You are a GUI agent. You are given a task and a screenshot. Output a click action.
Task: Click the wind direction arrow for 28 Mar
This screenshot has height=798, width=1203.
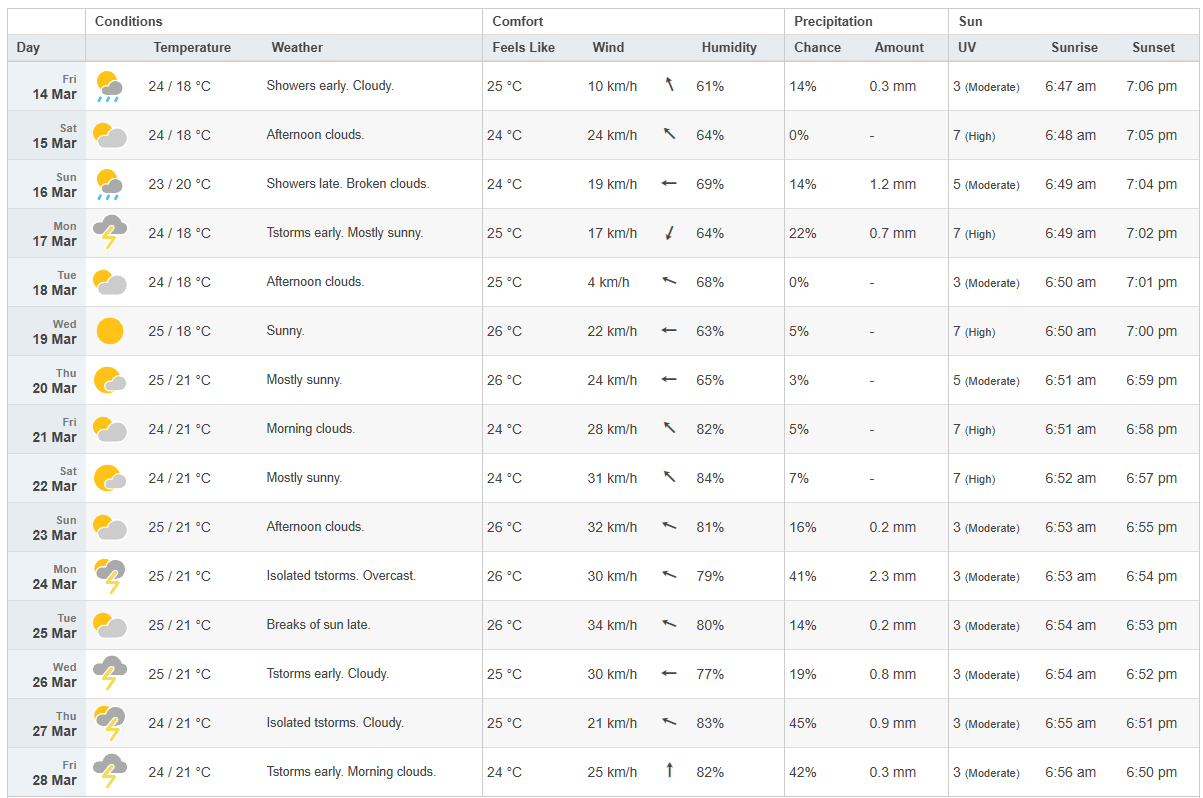(670, 771)
